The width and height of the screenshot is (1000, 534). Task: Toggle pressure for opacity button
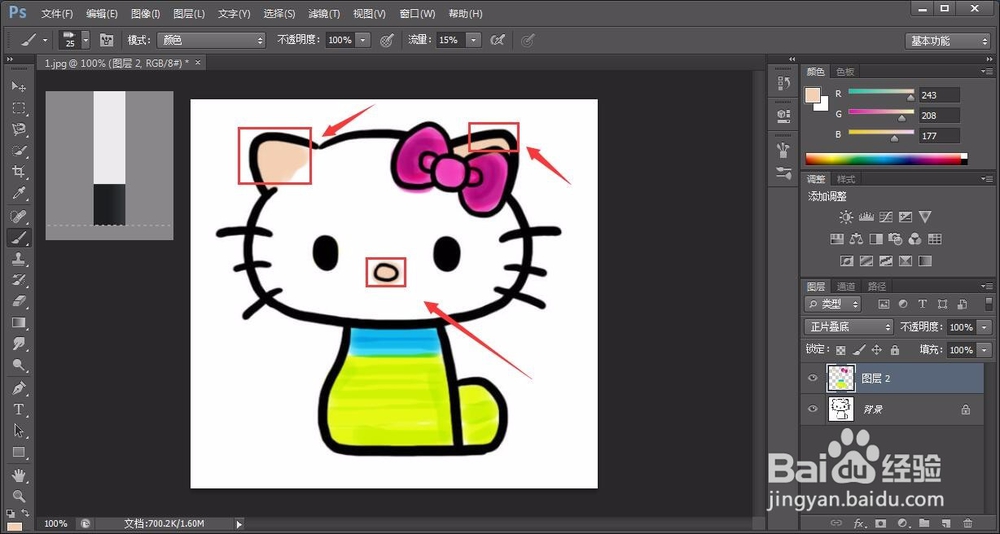(386, 40)
